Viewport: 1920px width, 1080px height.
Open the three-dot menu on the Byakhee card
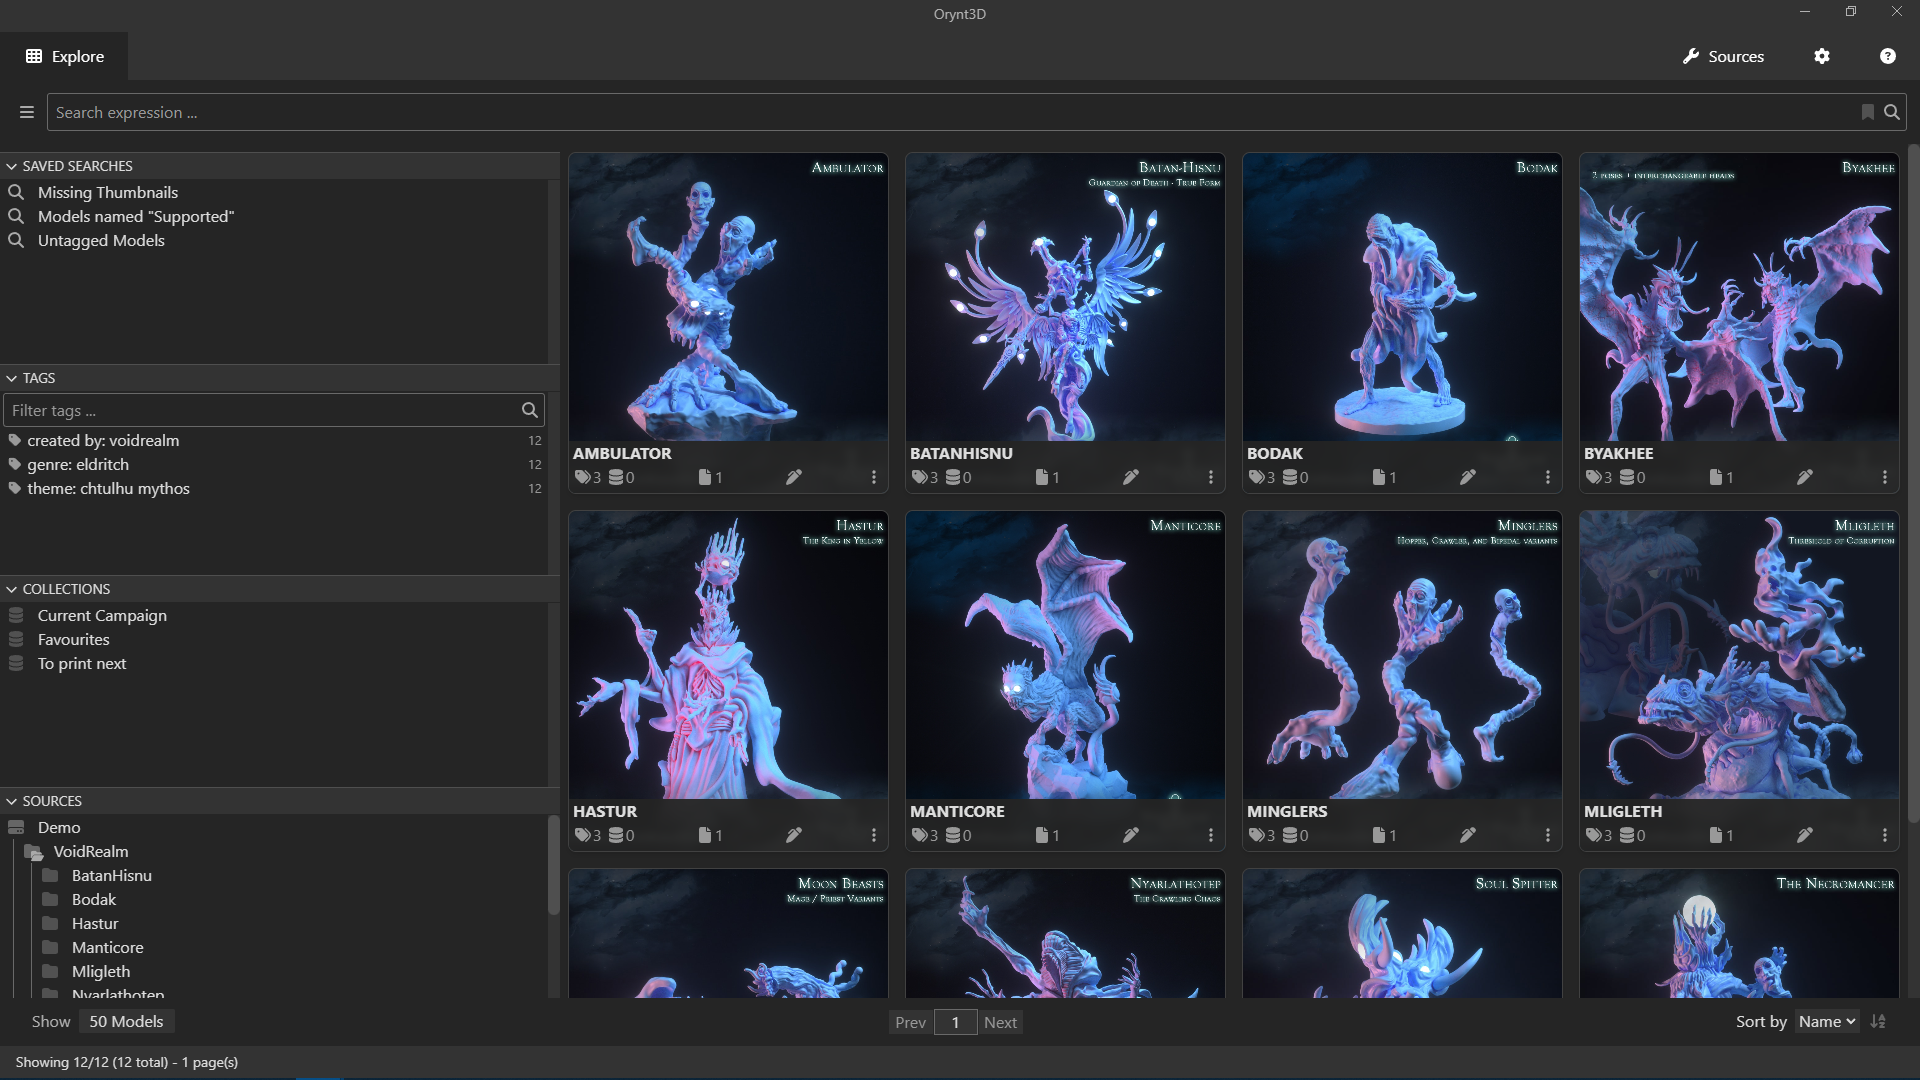[1885, 477]
